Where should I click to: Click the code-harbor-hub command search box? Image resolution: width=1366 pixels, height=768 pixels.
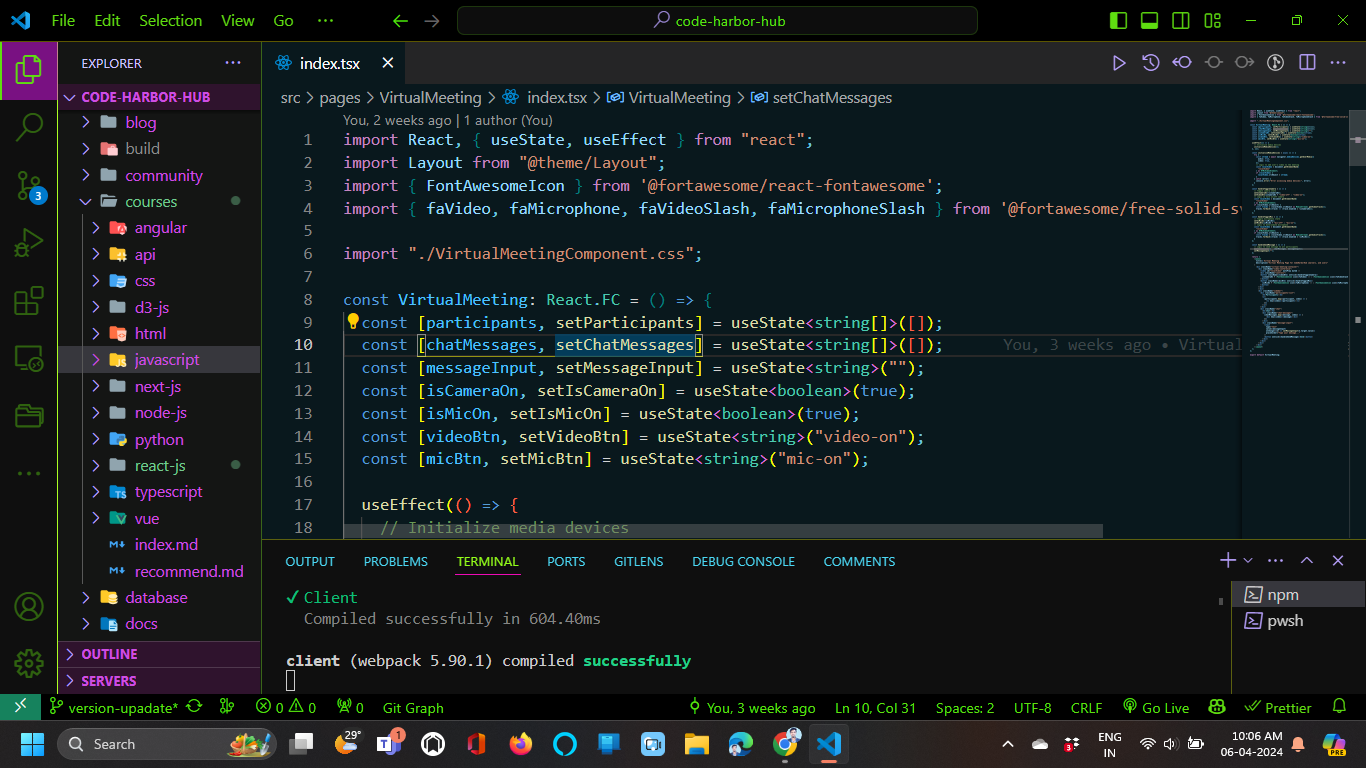pos(717,20)
